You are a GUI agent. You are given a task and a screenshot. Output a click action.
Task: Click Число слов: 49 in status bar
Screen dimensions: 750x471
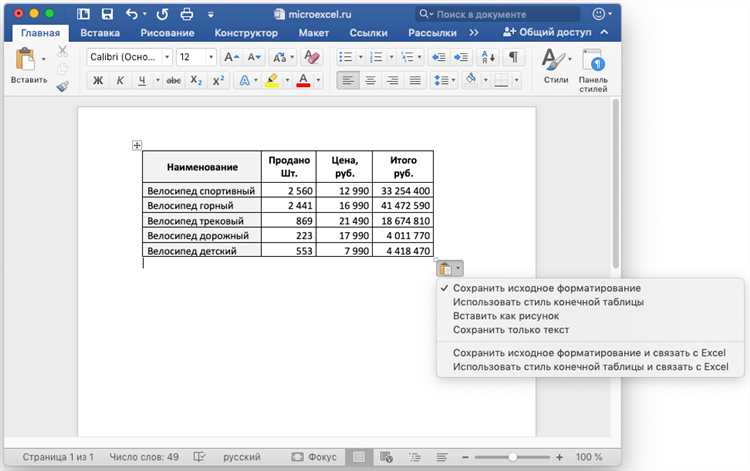click(x=144, y=457)
